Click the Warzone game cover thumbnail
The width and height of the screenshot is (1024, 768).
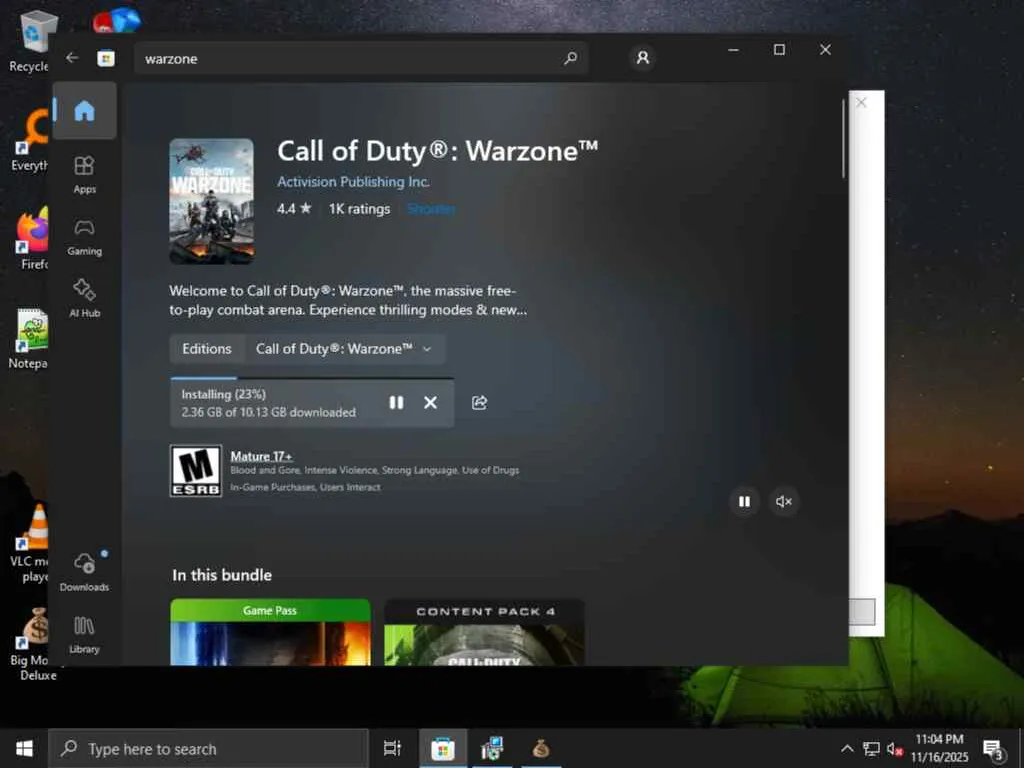212,201
